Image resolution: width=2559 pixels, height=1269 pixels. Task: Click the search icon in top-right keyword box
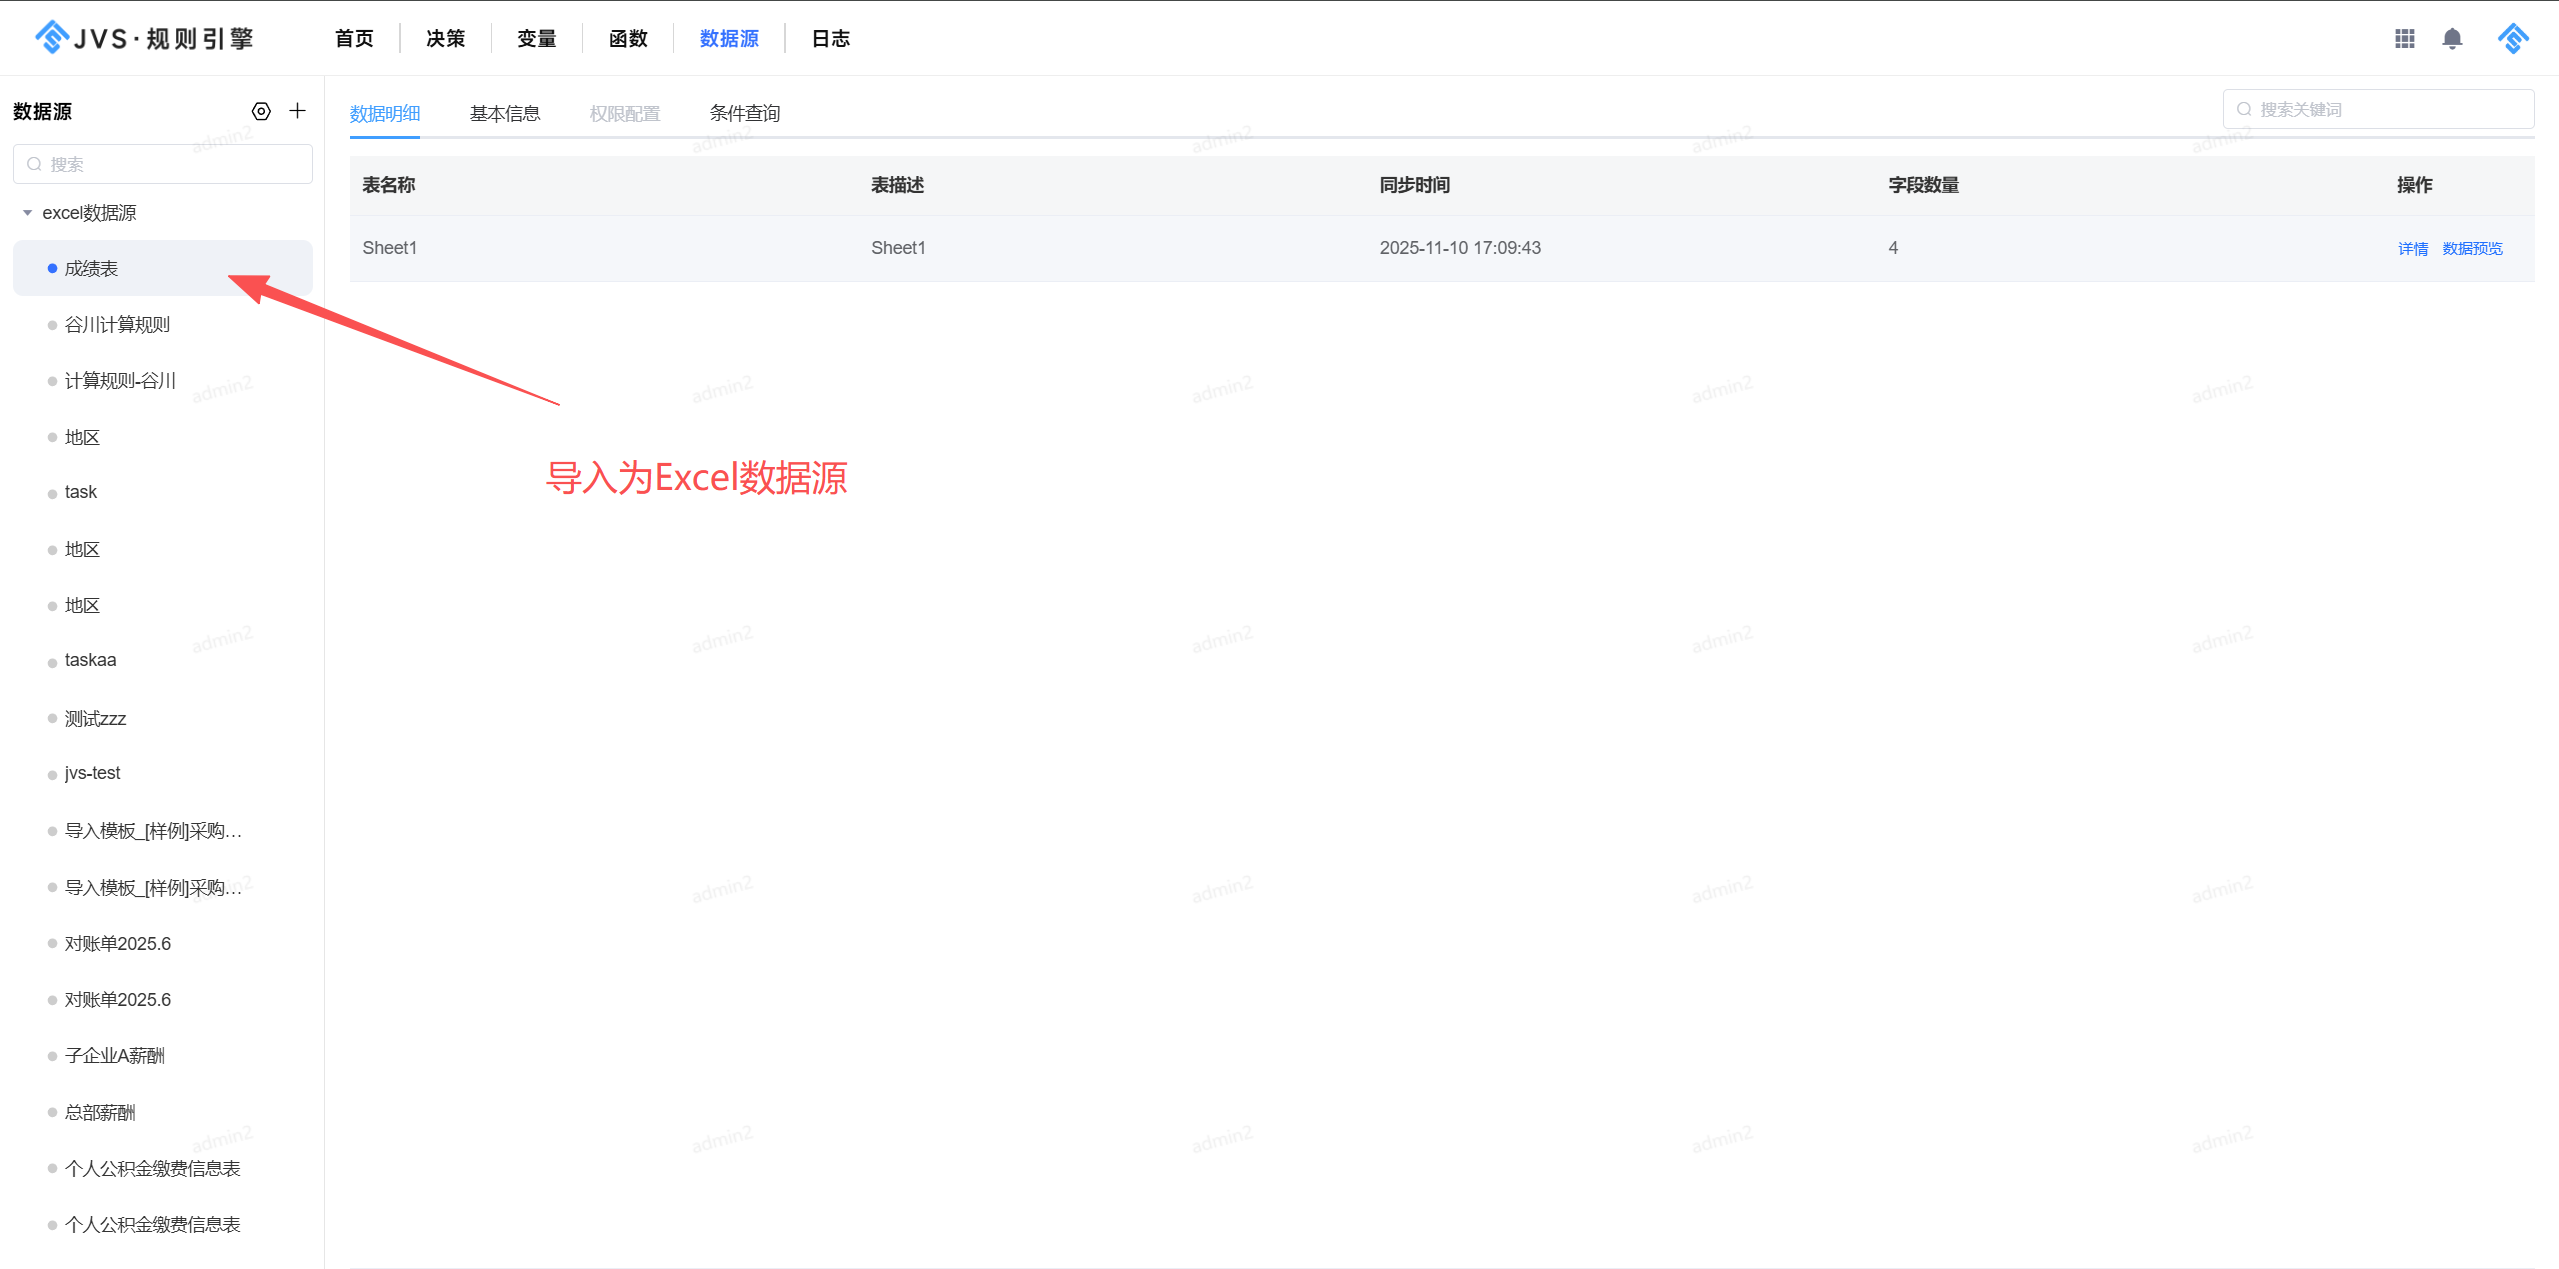[x=2243, y=108]
